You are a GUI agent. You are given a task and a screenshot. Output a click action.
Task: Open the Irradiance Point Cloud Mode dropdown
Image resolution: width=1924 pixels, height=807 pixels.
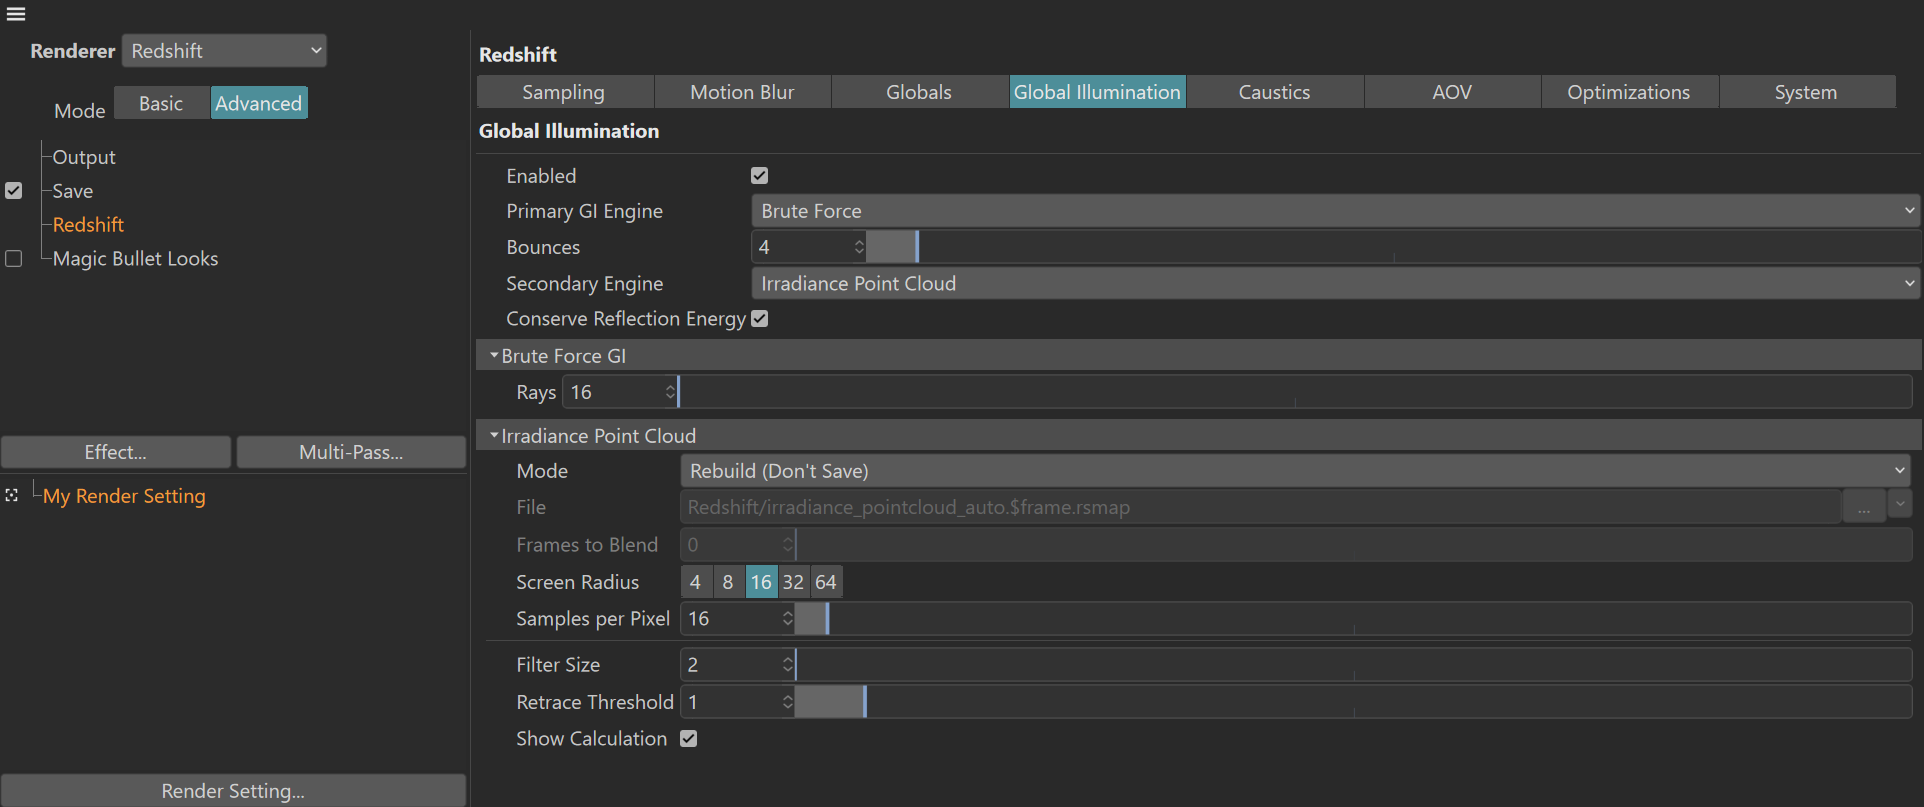click(1296, 471)
